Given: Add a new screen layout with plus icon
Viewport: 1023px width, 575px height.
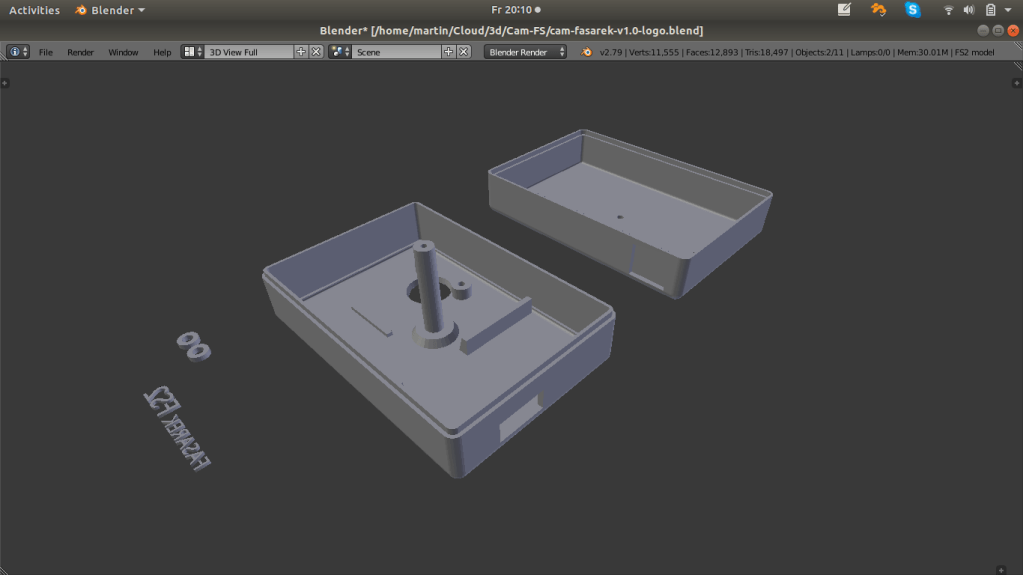Looking at the screenshot, I should click(x=301, y=52).
